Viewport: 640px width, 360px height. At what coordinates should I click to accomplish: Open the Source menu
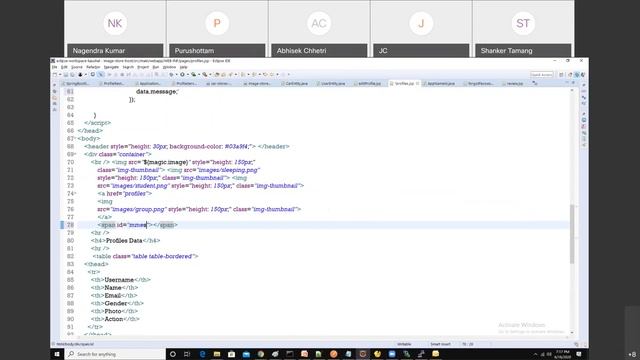tap(77, 67)
